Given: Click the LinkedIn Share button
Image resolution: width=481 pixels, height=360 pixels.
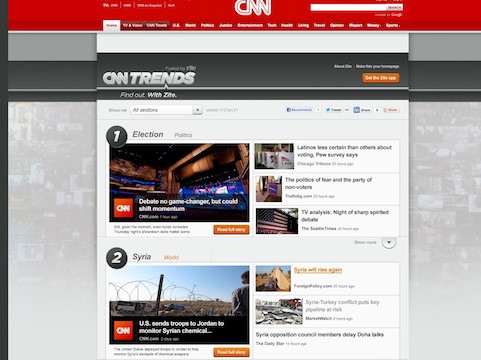Looking at the screenshot, I should (x=362, y=110).
